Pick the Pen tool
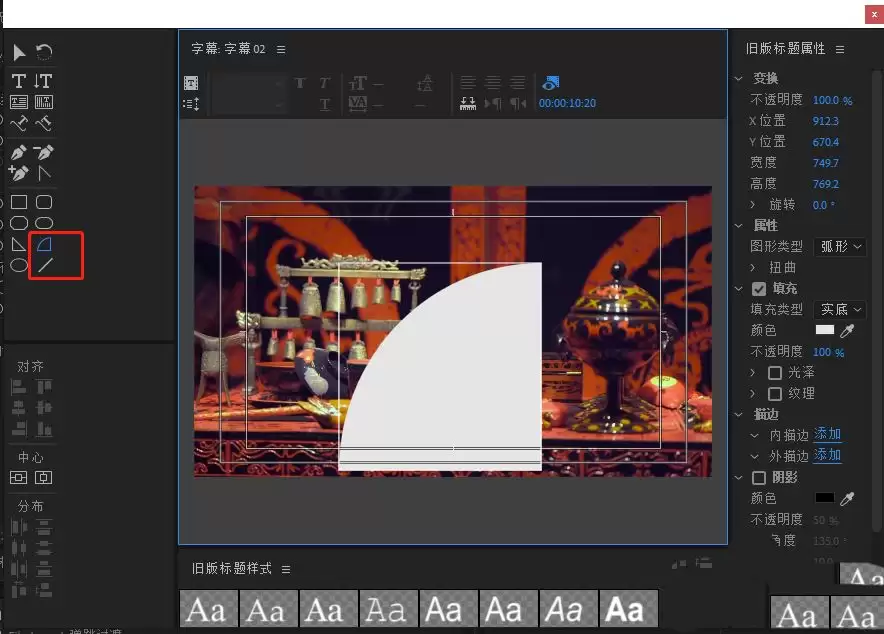The image size is (884, 634). click(19, 152)
